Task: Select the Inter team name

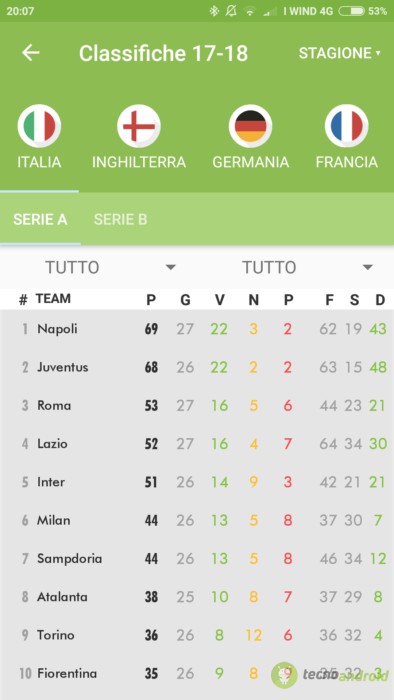Action: point(51,482)
